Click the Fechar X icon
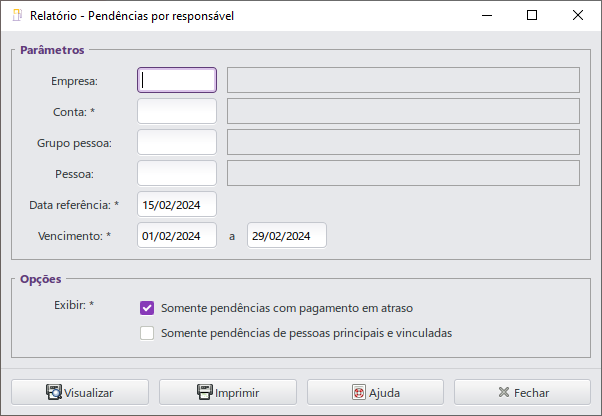Image resolution: width=602 pixels, height=416 pixels. 504,392
